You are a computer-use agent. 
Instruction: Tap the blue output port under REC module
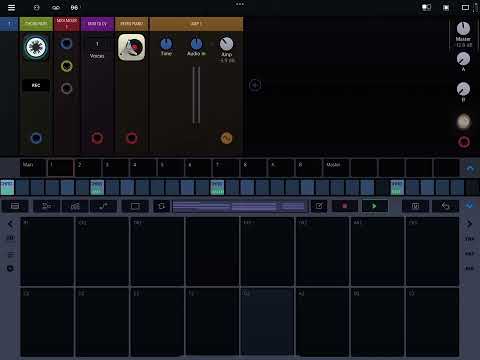click(x=36, y=138)
